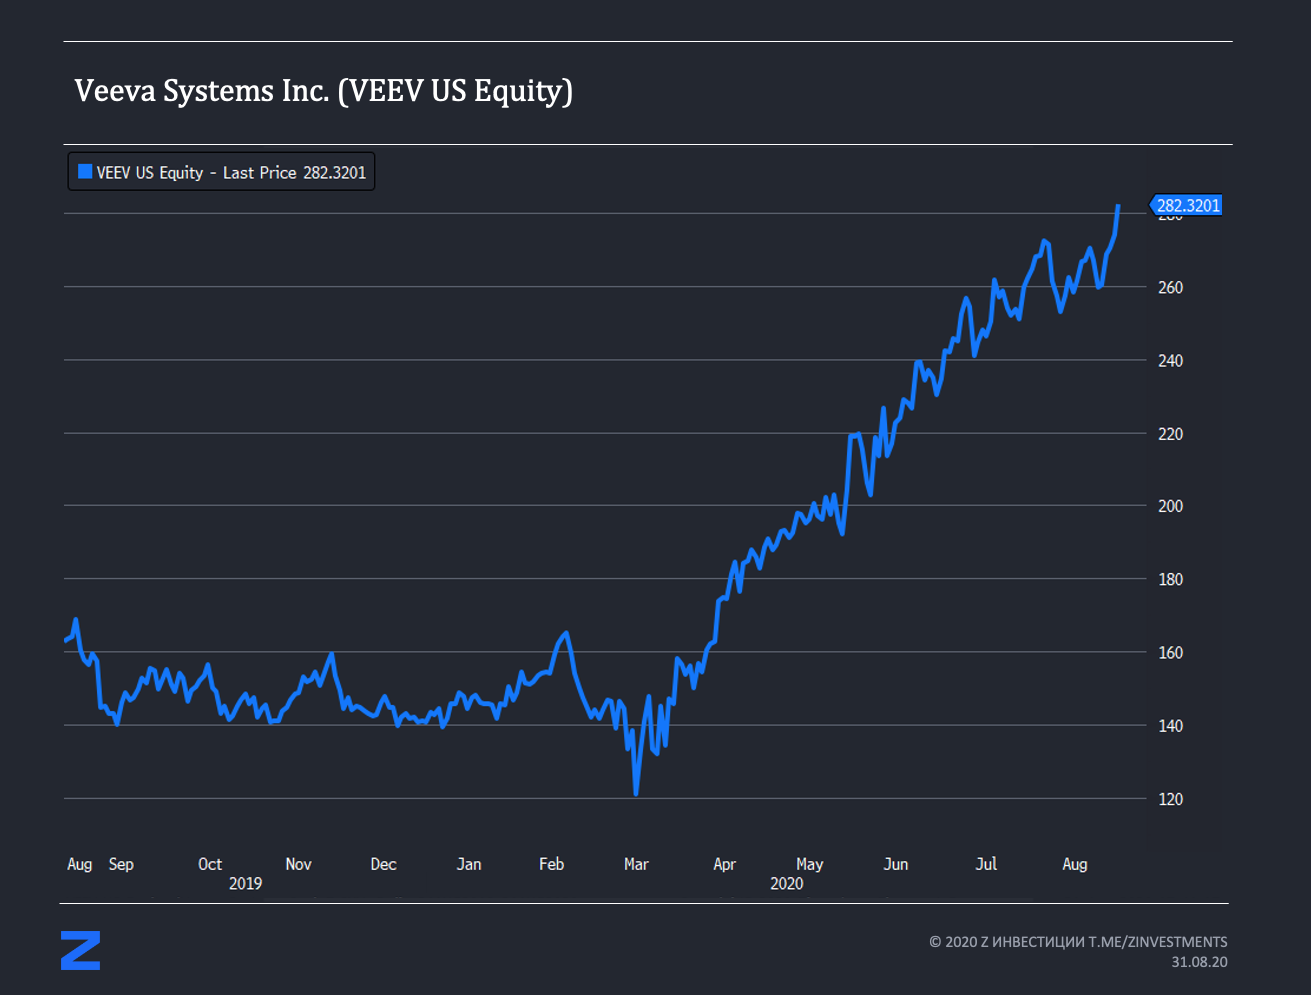The height and width of the screenshot is (995, 1311).
Task: Click the 'Mar' x-axis label
Action: point(636,864)
